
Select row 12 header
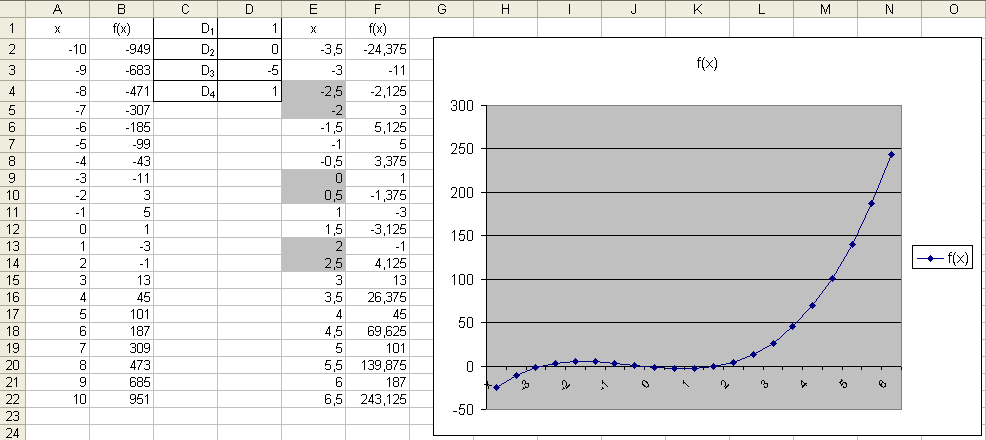(13, 229)
